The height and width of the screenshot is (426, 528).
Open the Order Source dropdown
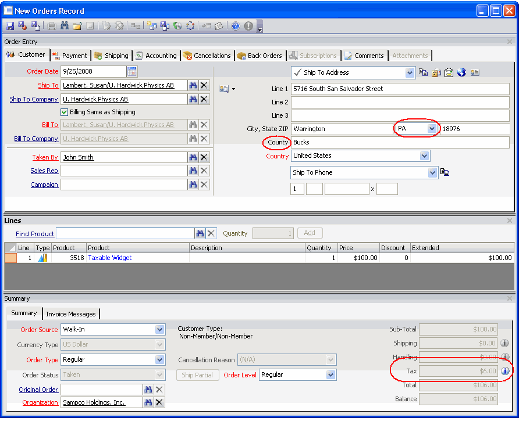pos(160,329)
